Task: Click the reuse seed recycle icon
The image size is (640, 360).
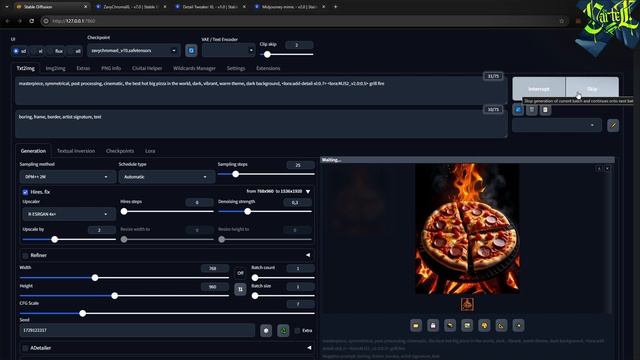Action: point(283,330)
